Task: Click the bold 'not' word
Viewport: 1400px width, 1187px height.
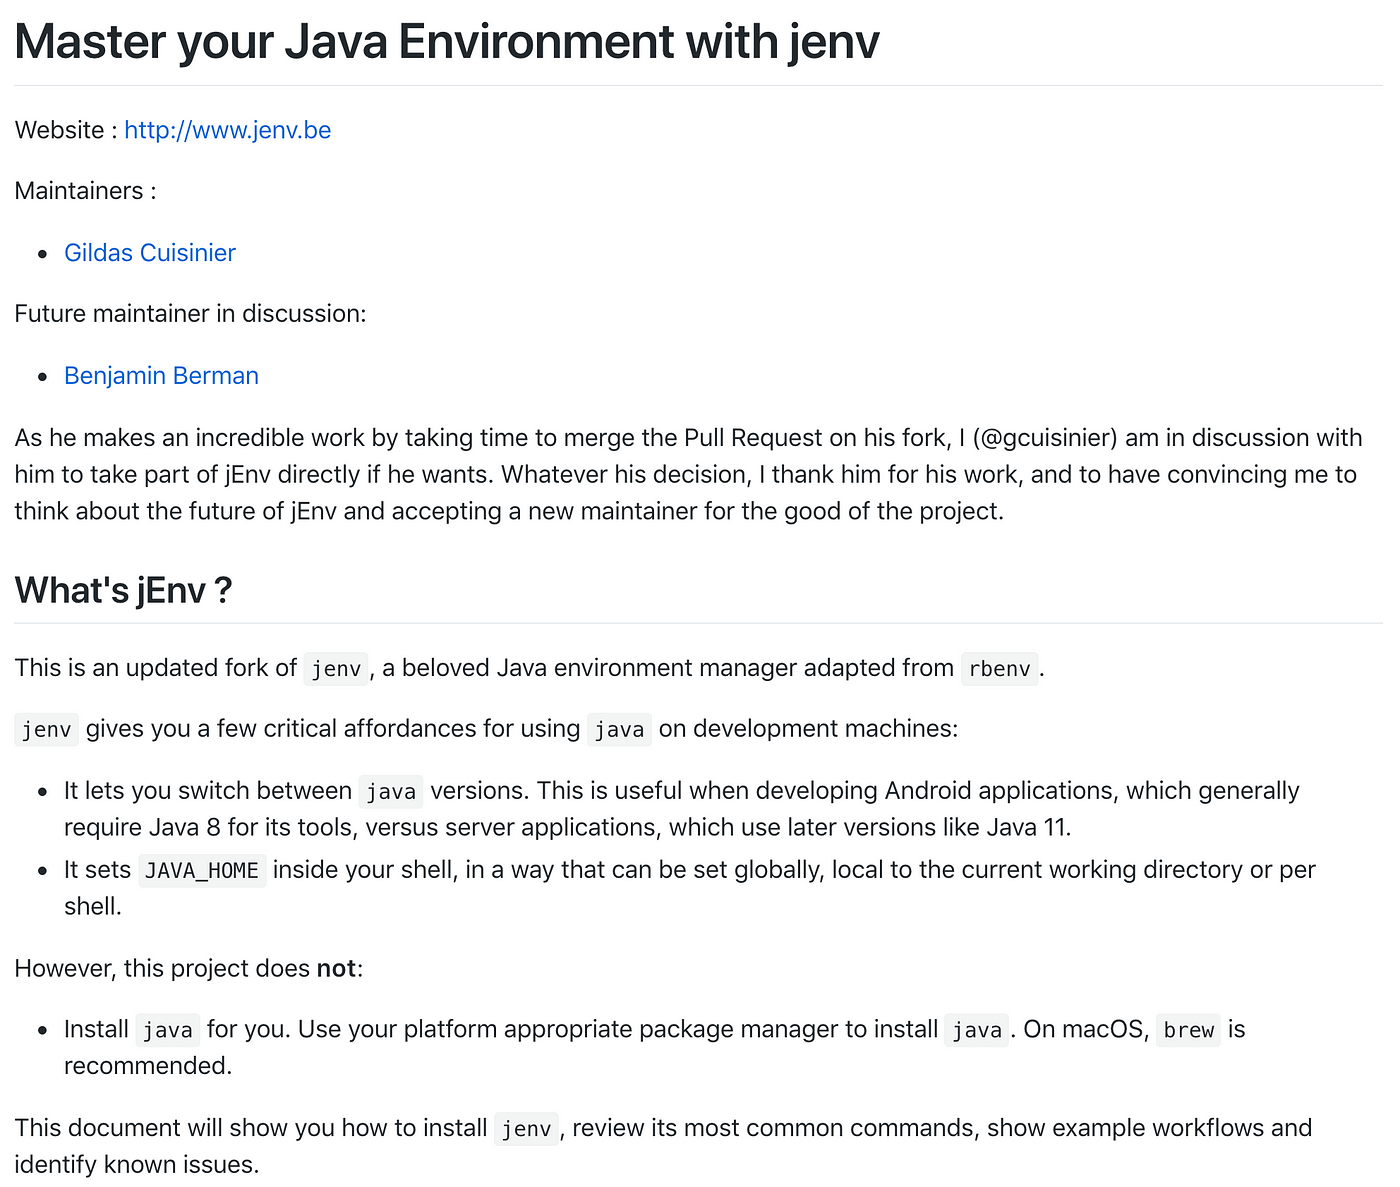Action: 336,969
